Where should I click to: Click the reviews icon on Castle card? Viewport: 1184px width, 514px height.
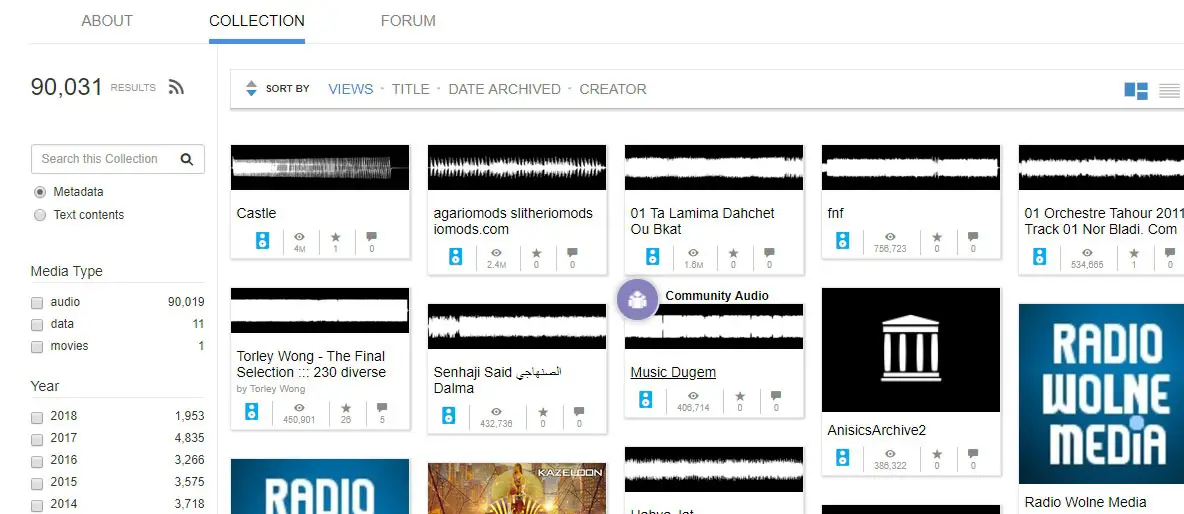372,237
